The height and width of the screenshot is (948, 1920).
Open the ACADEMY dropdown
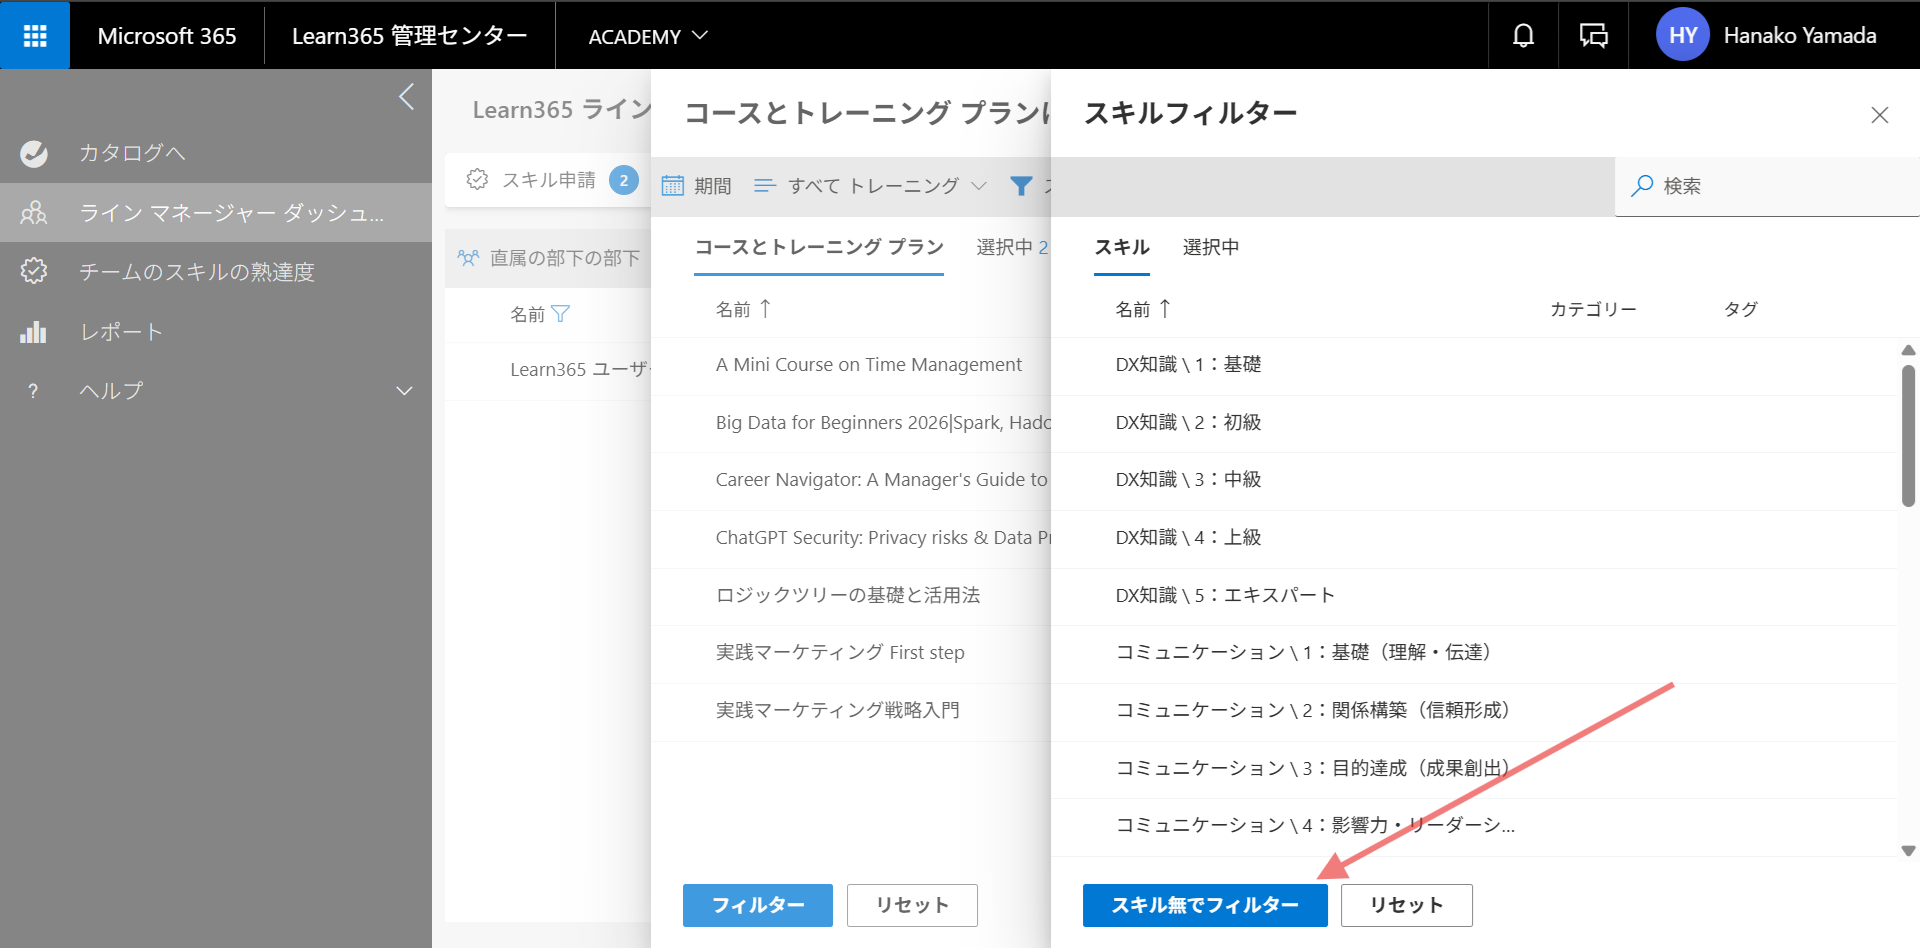click(648, 36)
